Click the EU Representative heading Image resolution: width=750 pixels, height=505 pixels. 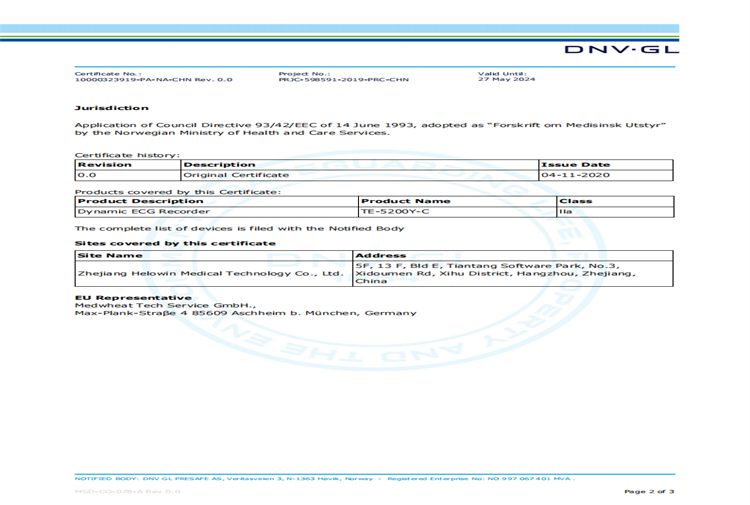coord(132,297)
